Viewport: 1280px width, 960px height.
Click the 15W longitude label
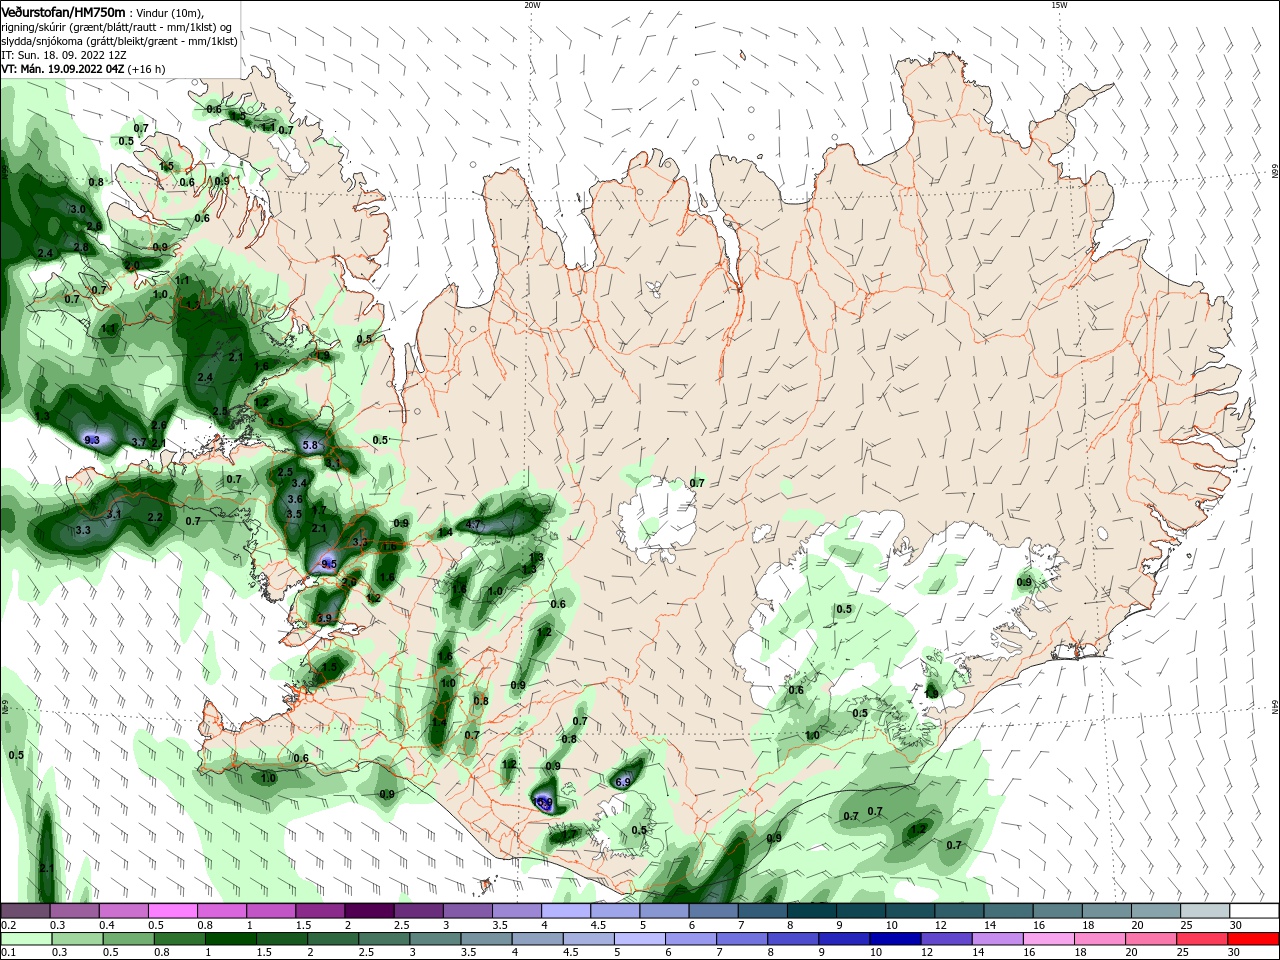[1058, 5]
